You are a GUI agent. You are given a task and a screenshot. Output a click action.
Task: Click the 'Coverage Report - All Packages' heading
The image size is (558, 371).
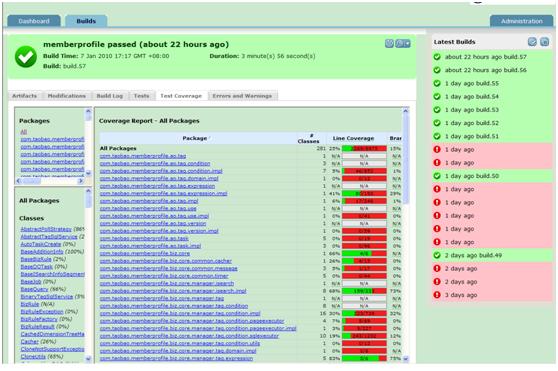(x=149, y=121)
